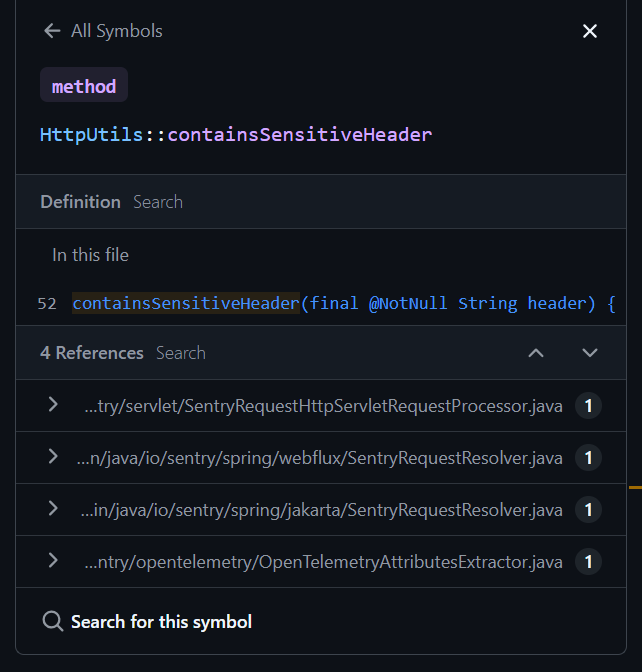This screenshot has height=672, width=642.
Task: Jump to next reference
Action: 590,353
